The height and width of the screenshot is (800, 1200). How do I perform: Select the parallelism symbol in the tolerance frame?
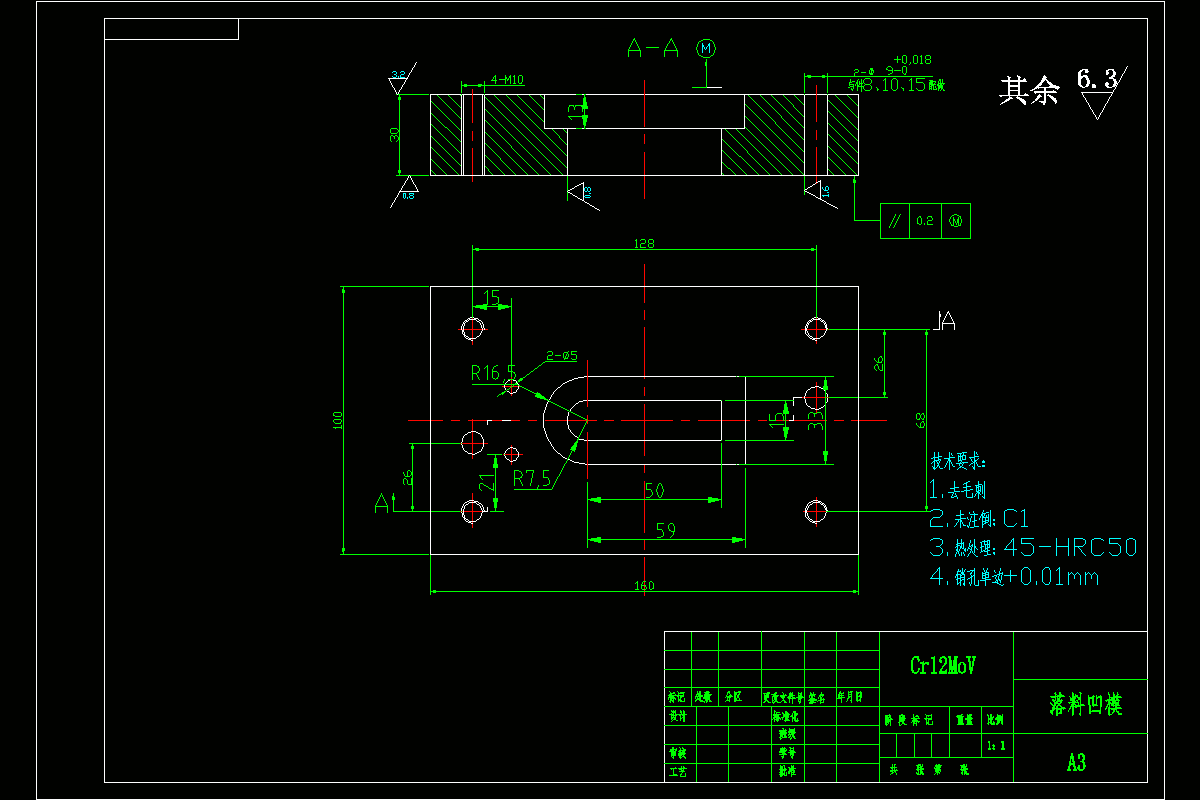(x=894, y=220)
